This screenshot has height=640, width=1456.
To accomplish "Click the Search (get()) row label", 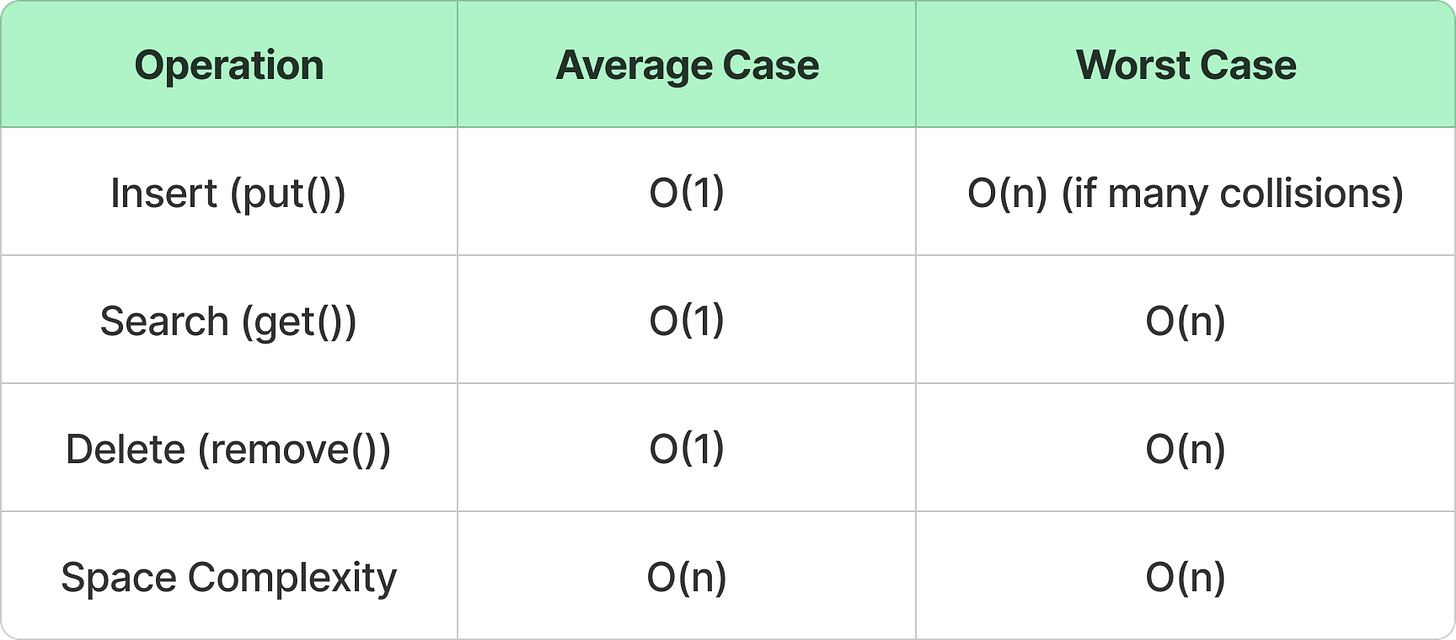I will (228, 321).
